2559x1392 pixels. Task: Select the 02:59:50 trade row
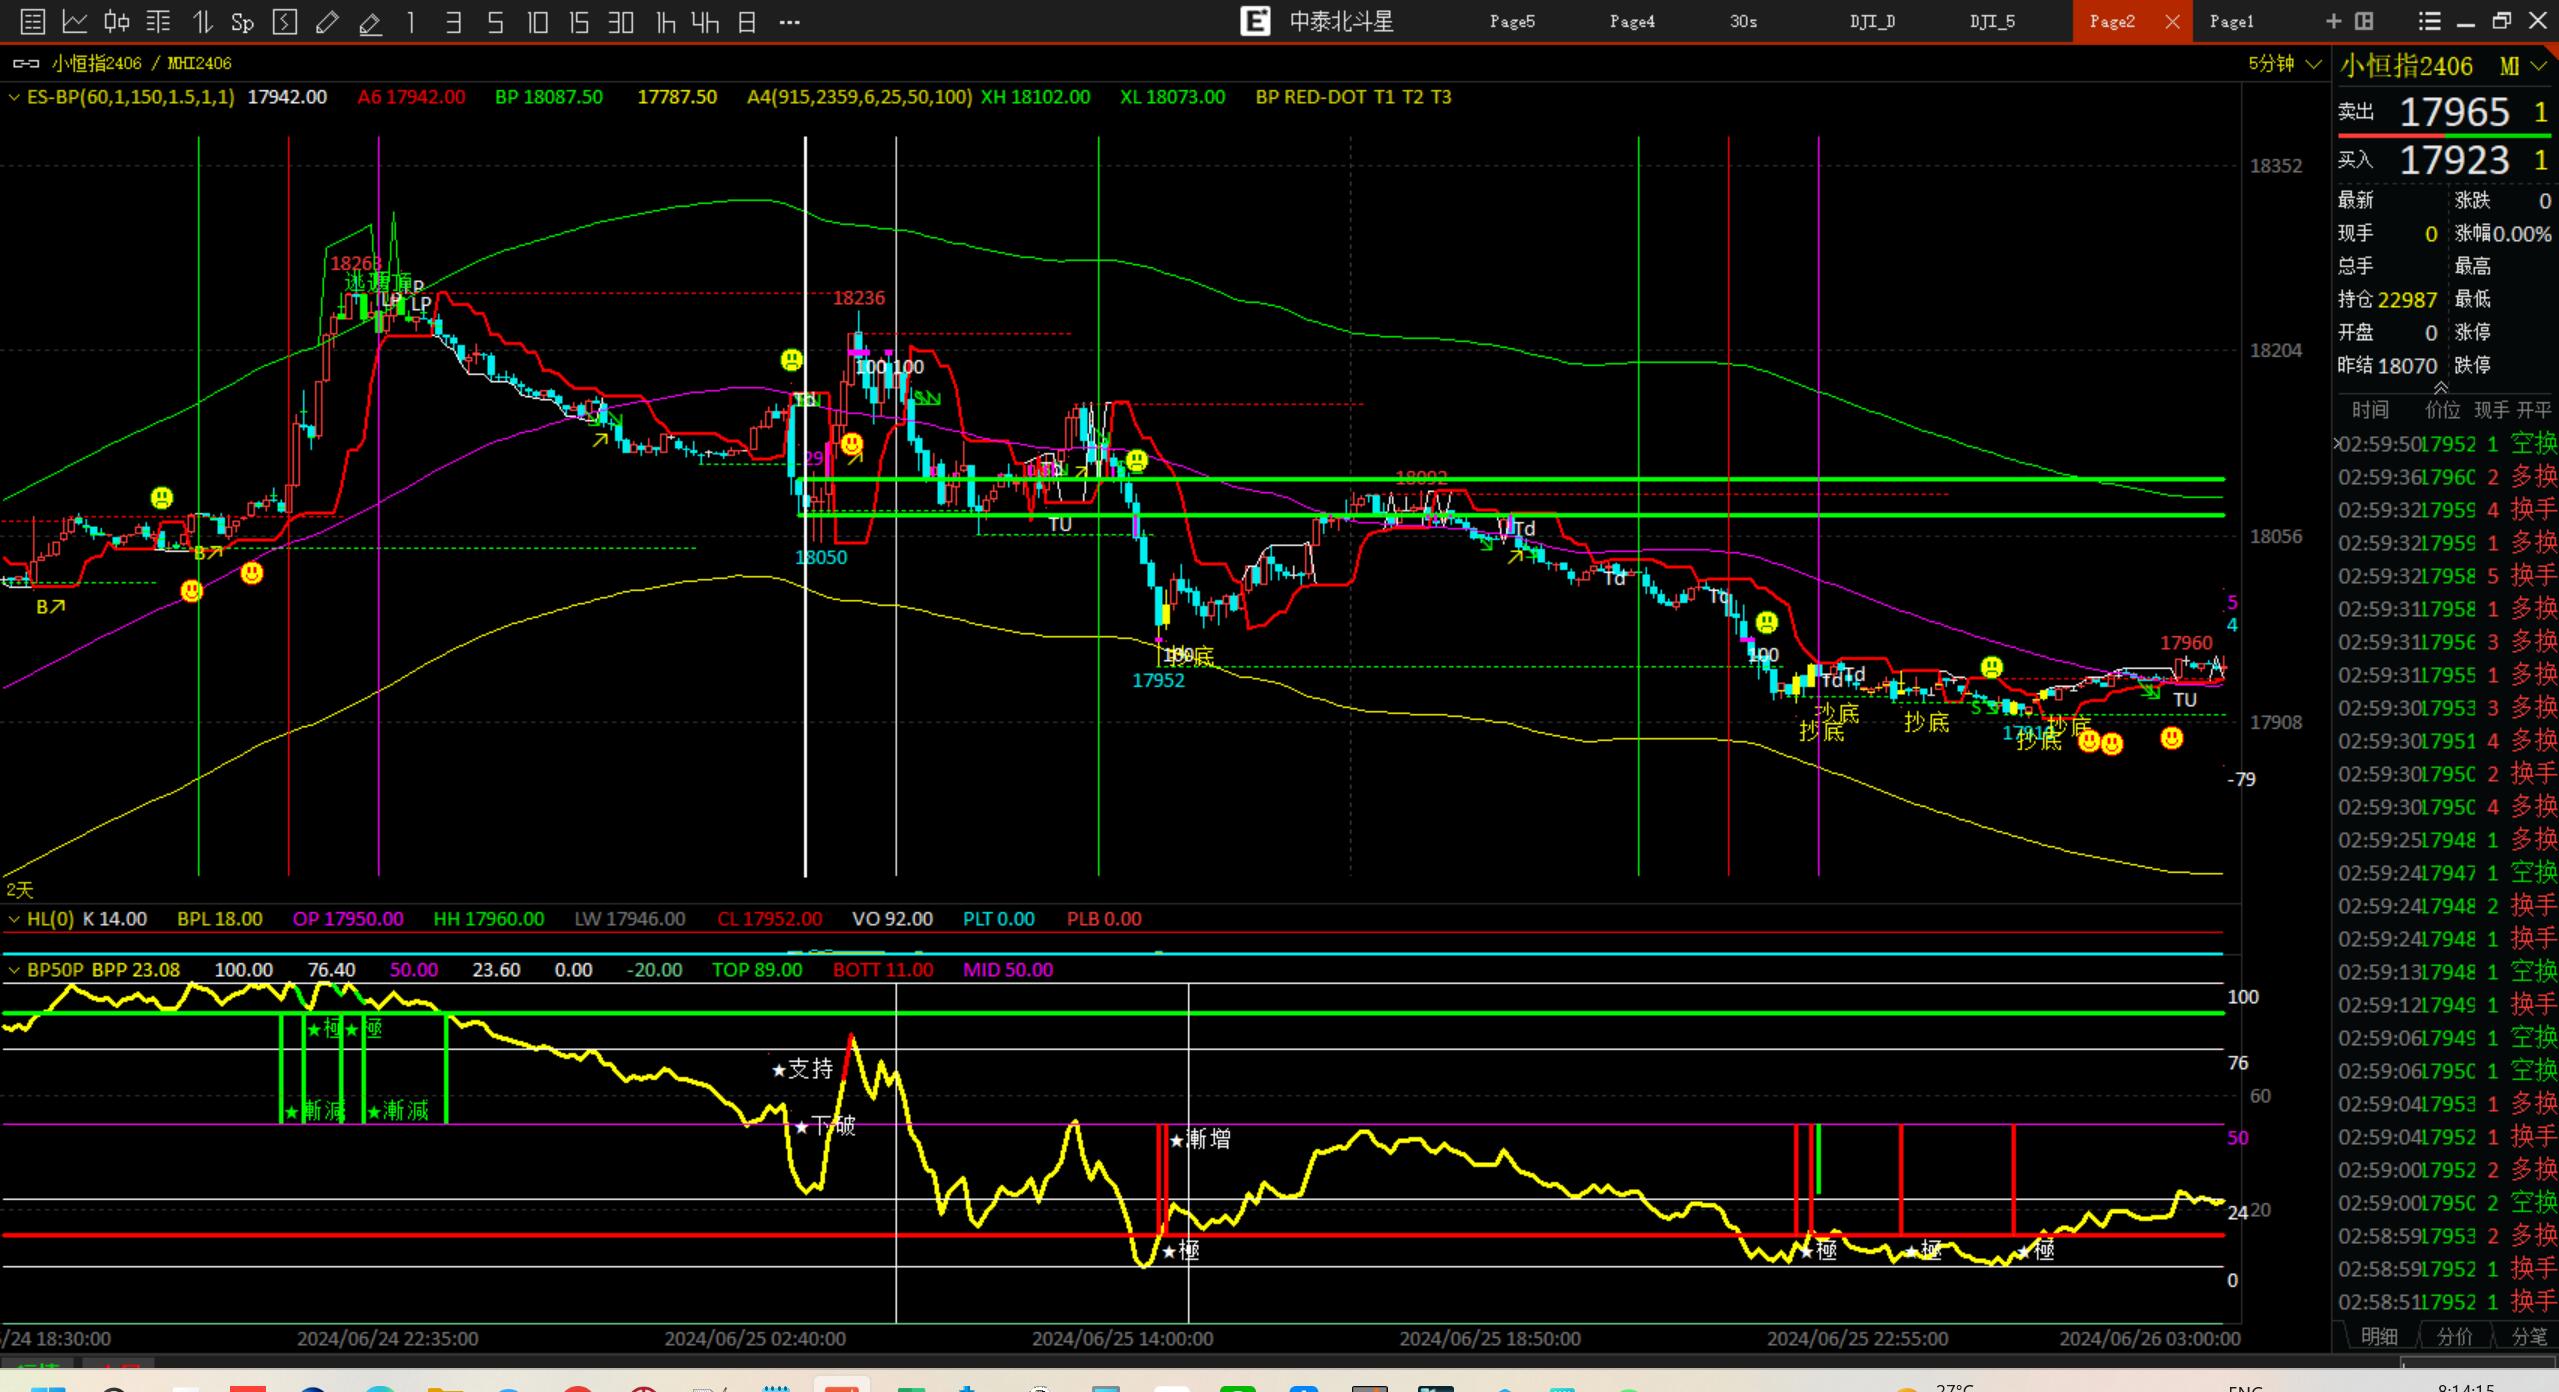2447,444
